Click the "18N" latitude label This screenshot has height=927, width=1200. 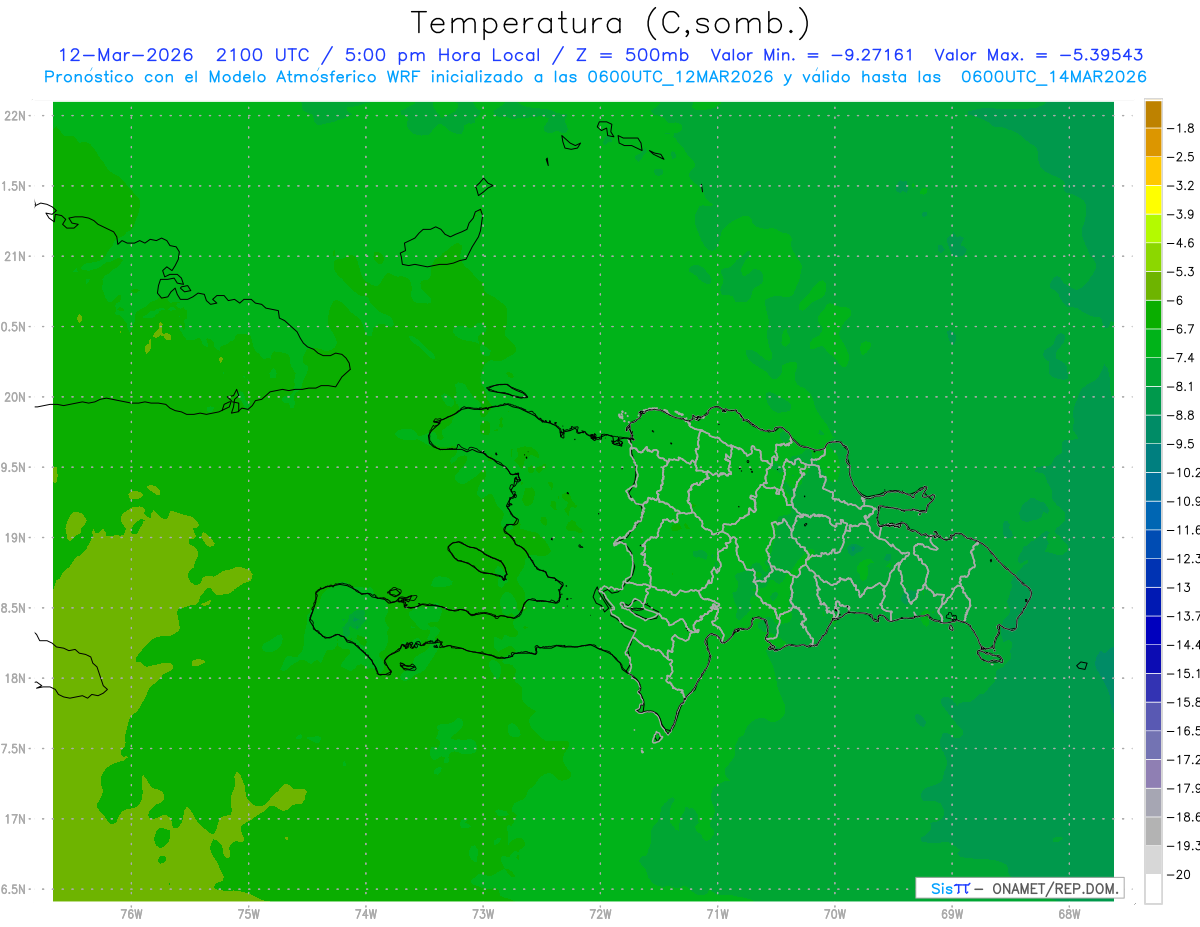(x=16, y=679)
